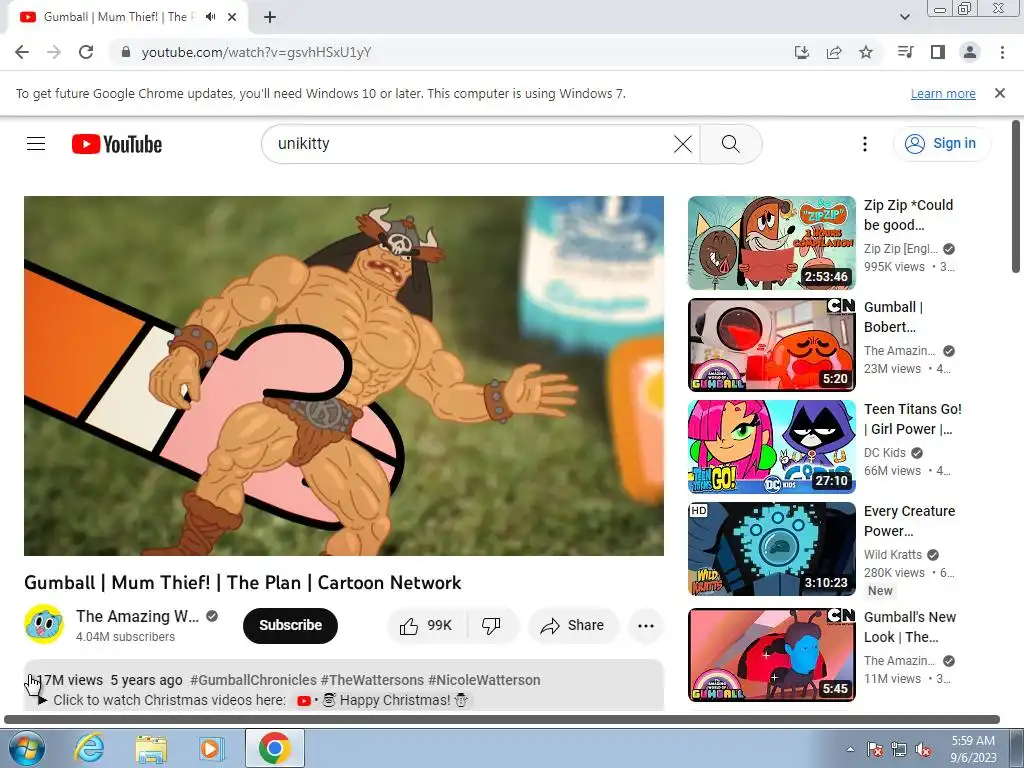Open the Learn more link
Image resolution: width=1024 pixels, height=768 pixels.
pos(943,93)
